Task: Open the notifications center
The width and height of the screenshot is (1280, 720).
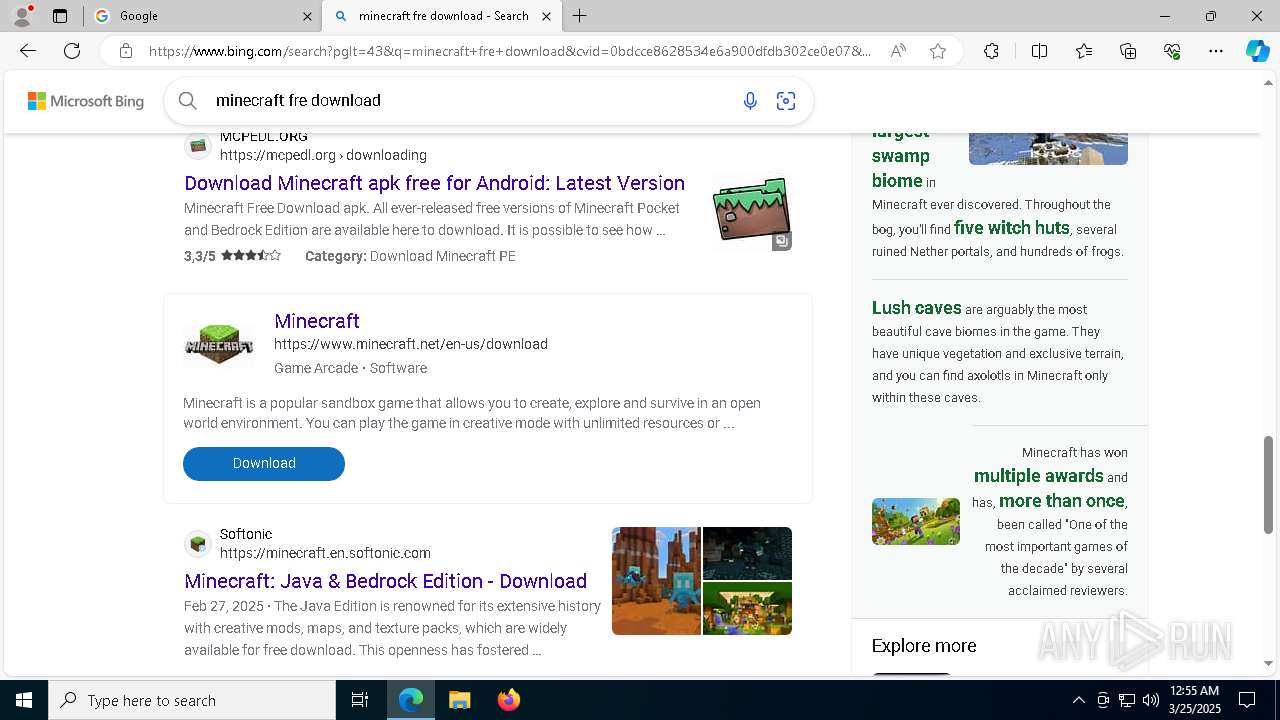Action: (1247, 700)
